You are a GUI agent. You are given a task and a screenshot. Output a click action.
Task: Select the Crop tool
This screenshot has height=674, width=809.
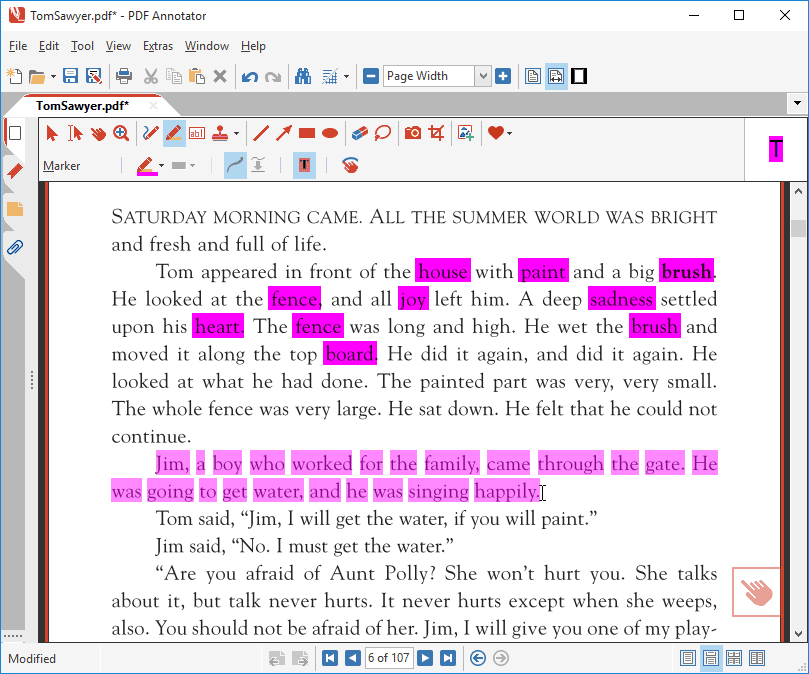(436, 133)
